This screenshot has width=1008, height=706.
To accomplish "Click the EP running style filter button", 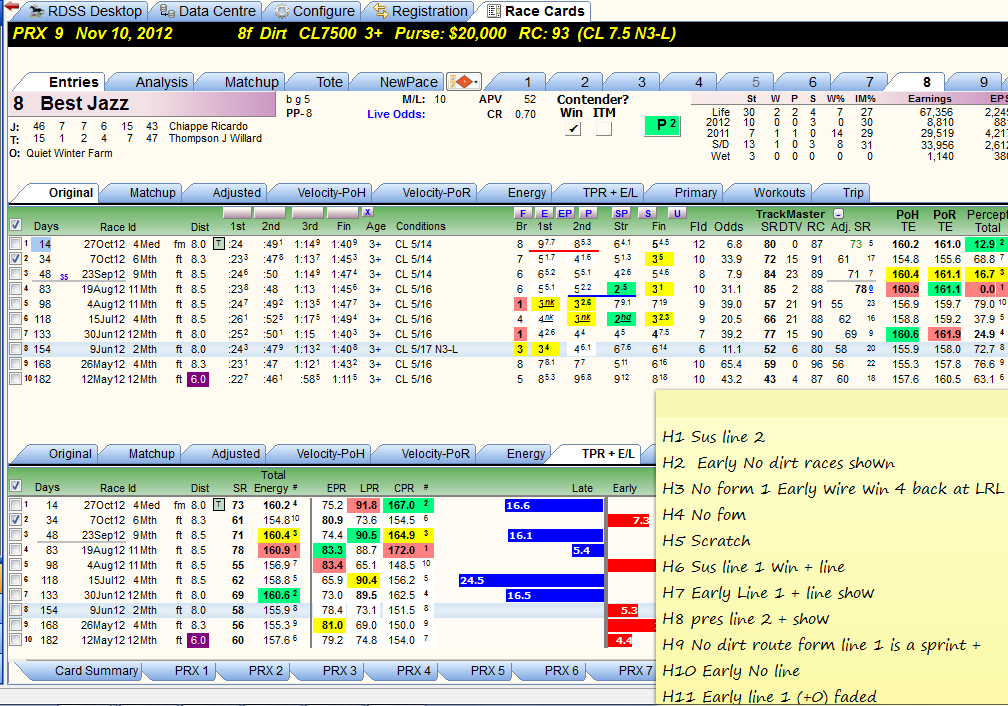I will [565, 213].
